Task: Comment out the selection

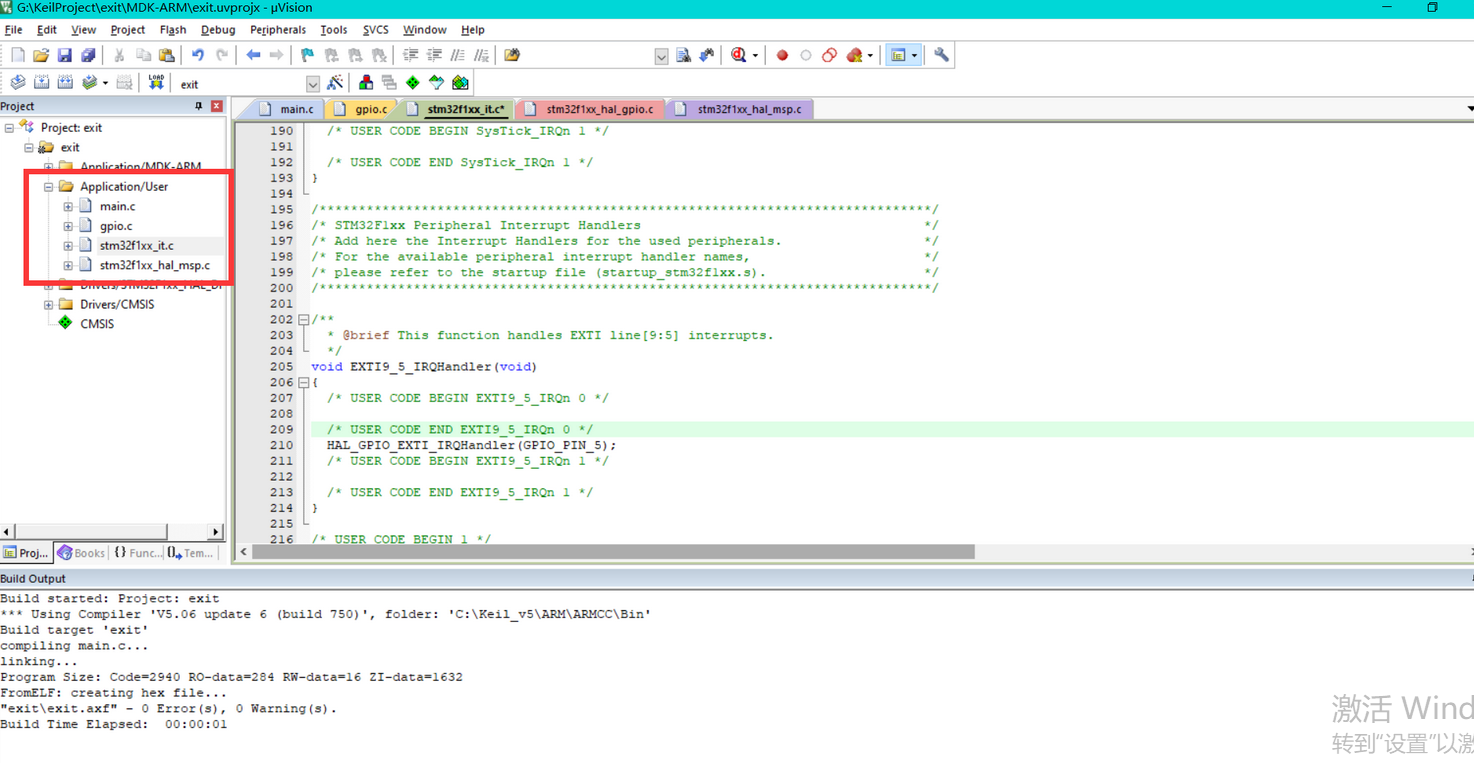Action: [458, 56]
